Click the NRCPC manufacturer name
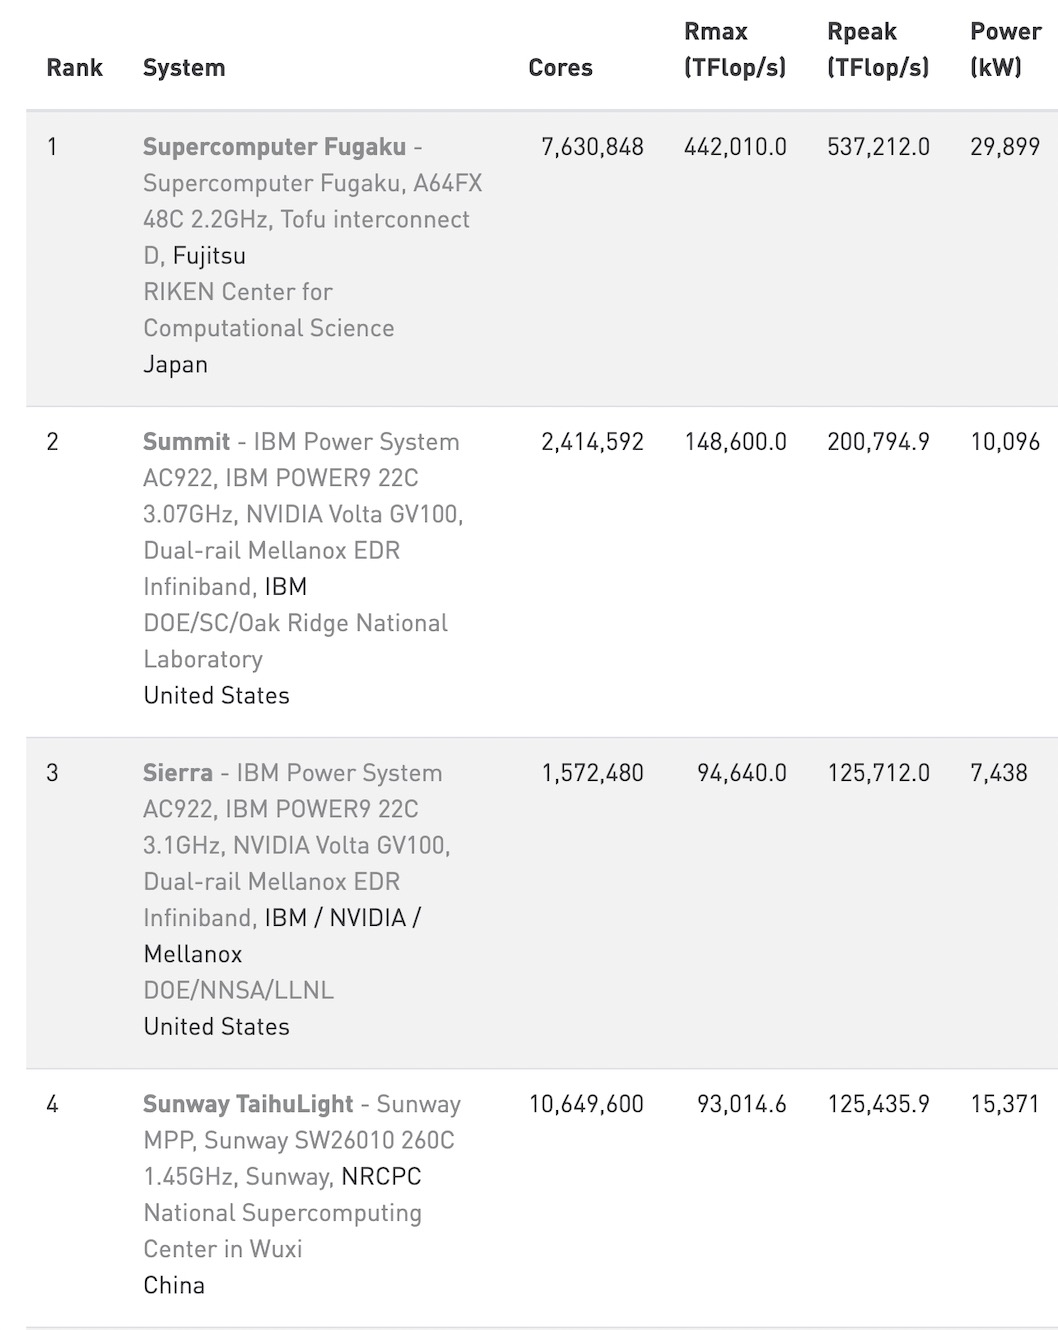Viewport: 1058px width, 1330px height. pos(381,1177)
